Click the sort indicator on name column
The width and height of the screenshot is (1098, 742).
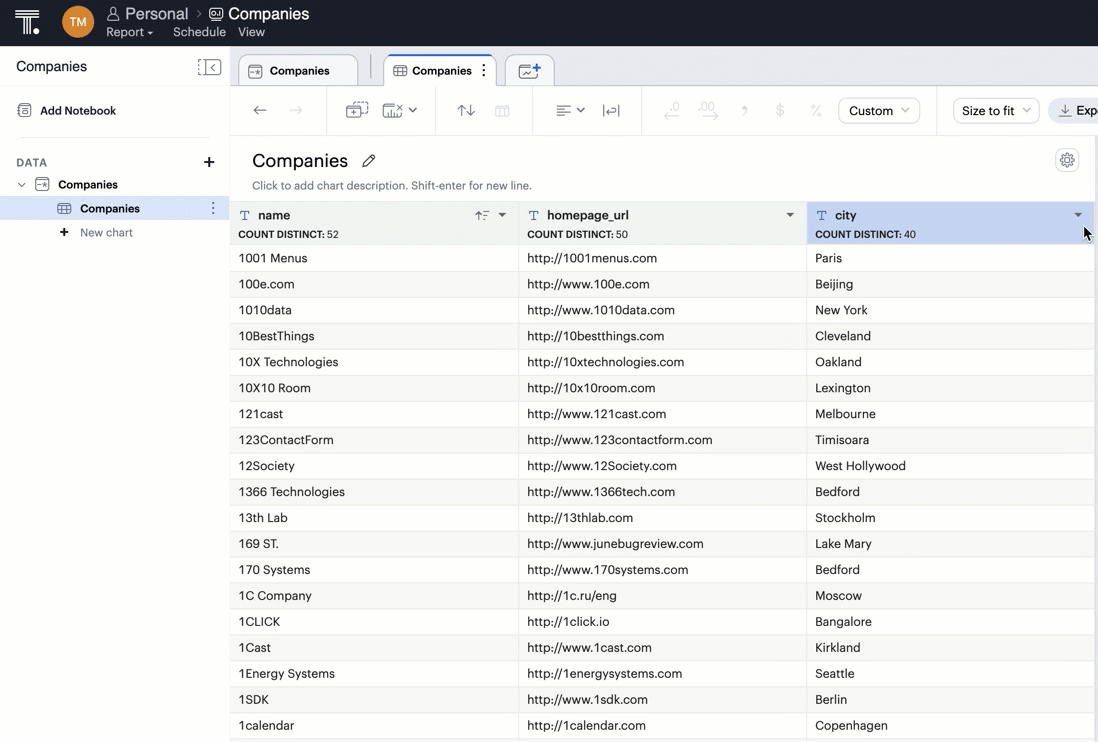click(482, 215)
